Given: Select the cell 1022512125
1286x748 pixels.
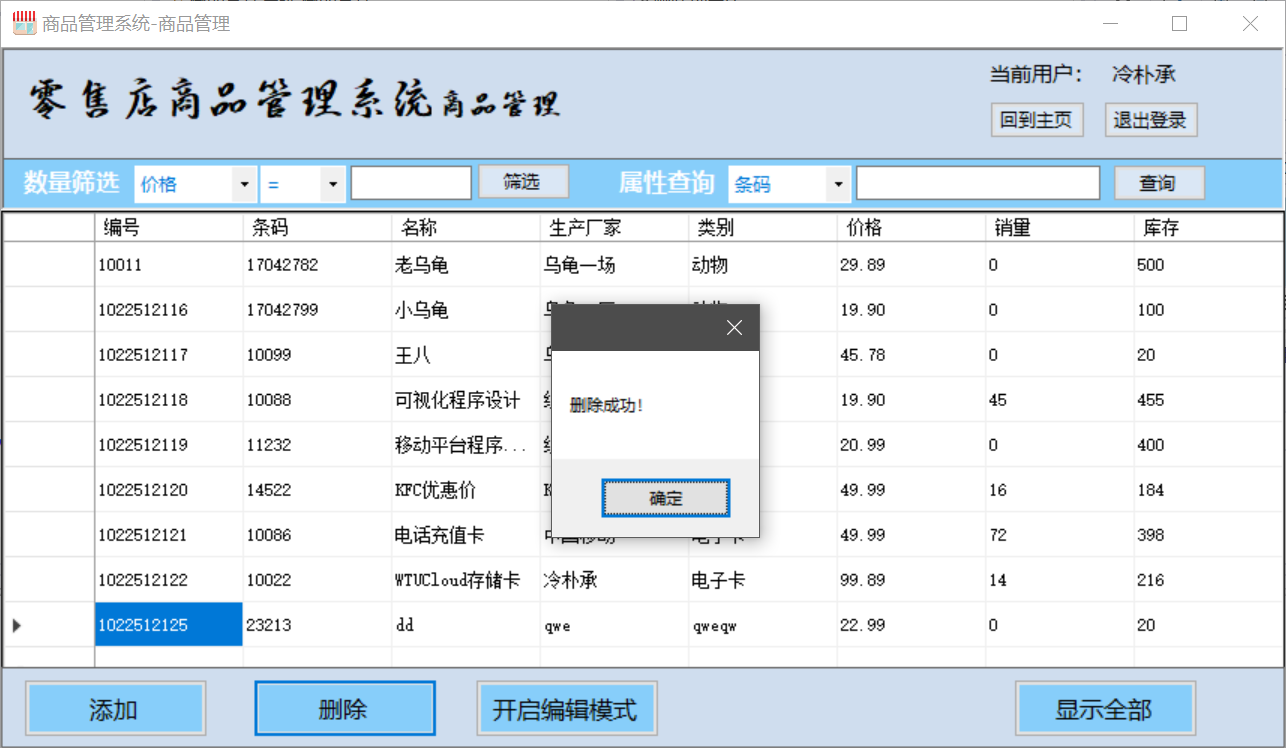Looking at the screenshot, I should pyautogui.click(x=169, y=625).
